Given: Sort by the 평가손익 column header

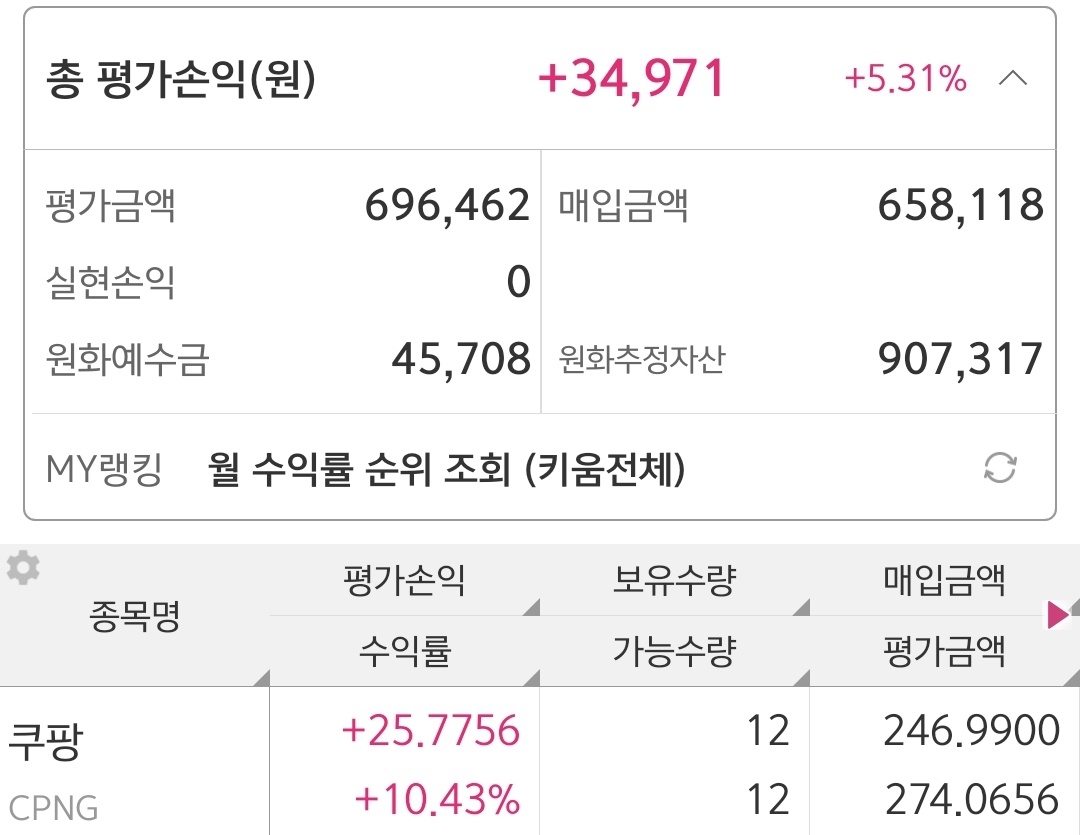Looking at the screenshot, I should click(404, 580).
